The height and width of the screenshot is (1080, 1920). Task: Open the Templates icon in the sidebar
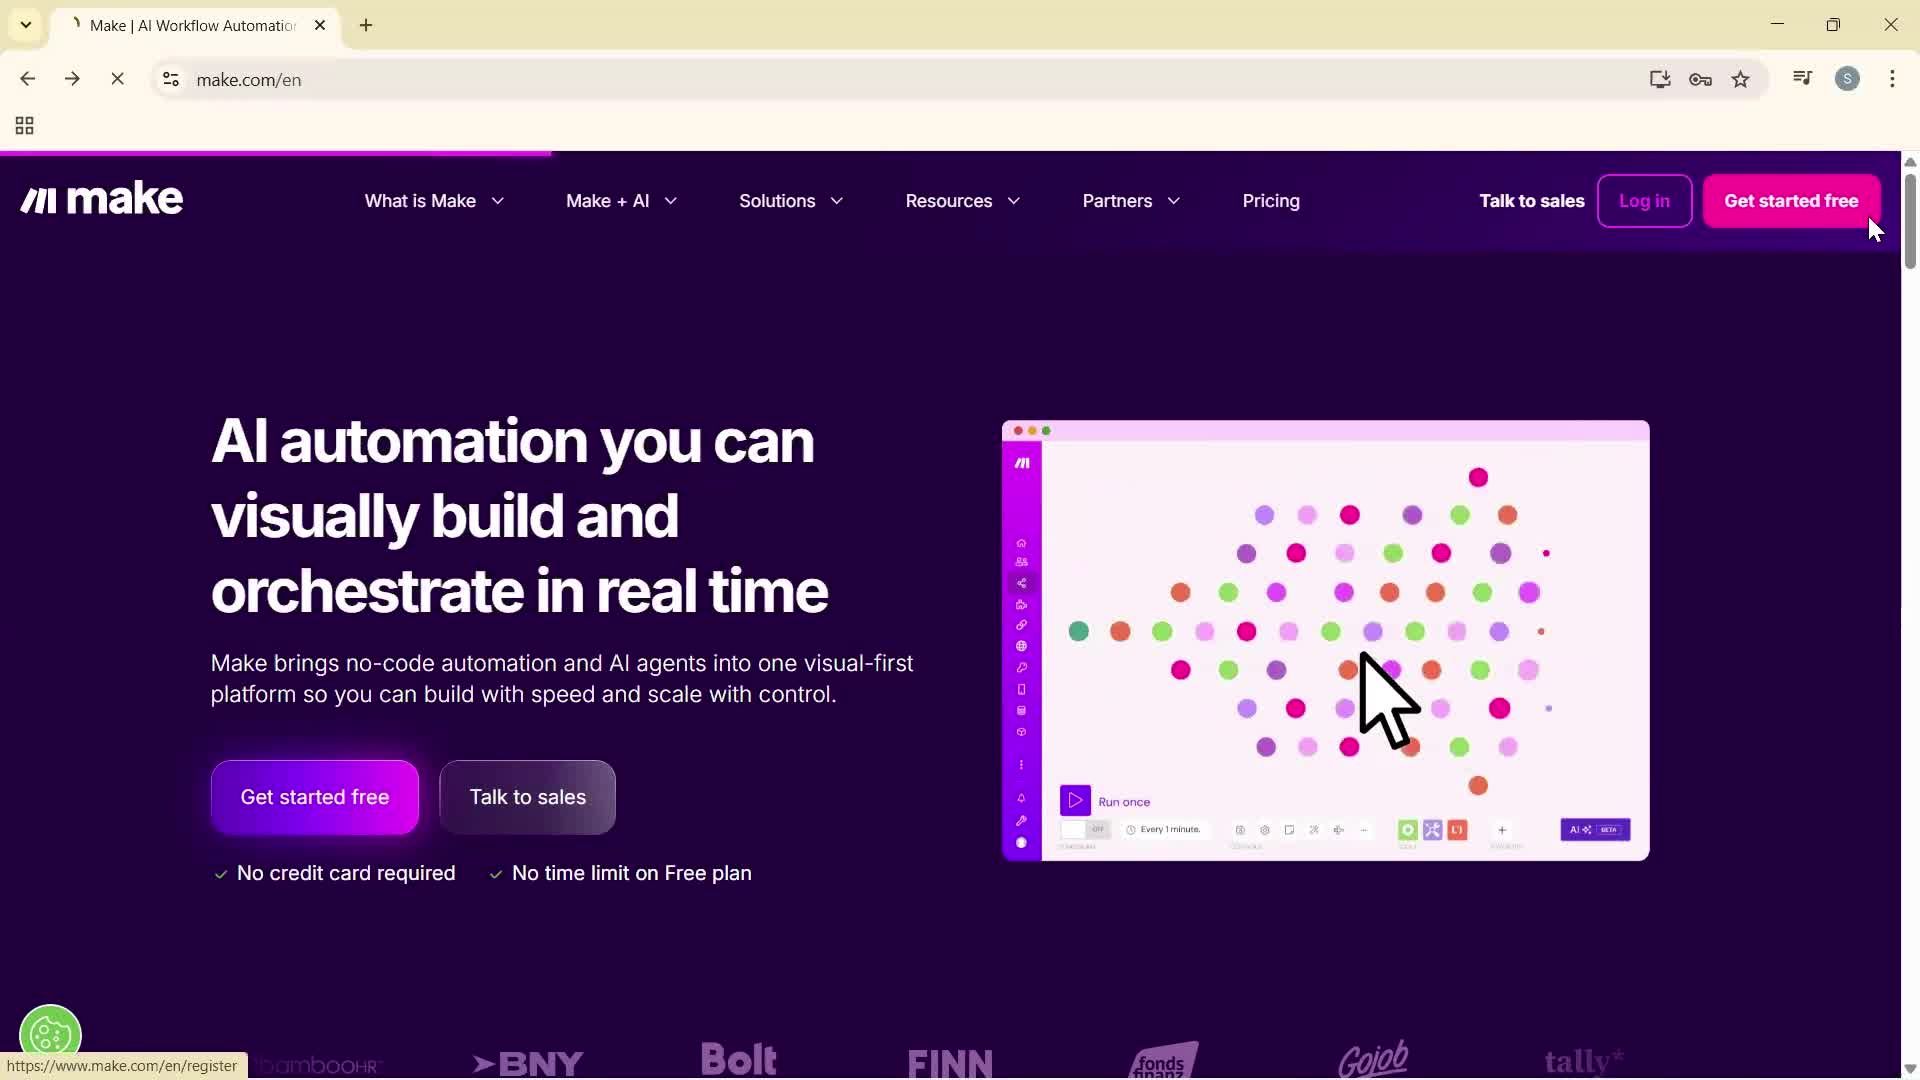point(1021,604)
